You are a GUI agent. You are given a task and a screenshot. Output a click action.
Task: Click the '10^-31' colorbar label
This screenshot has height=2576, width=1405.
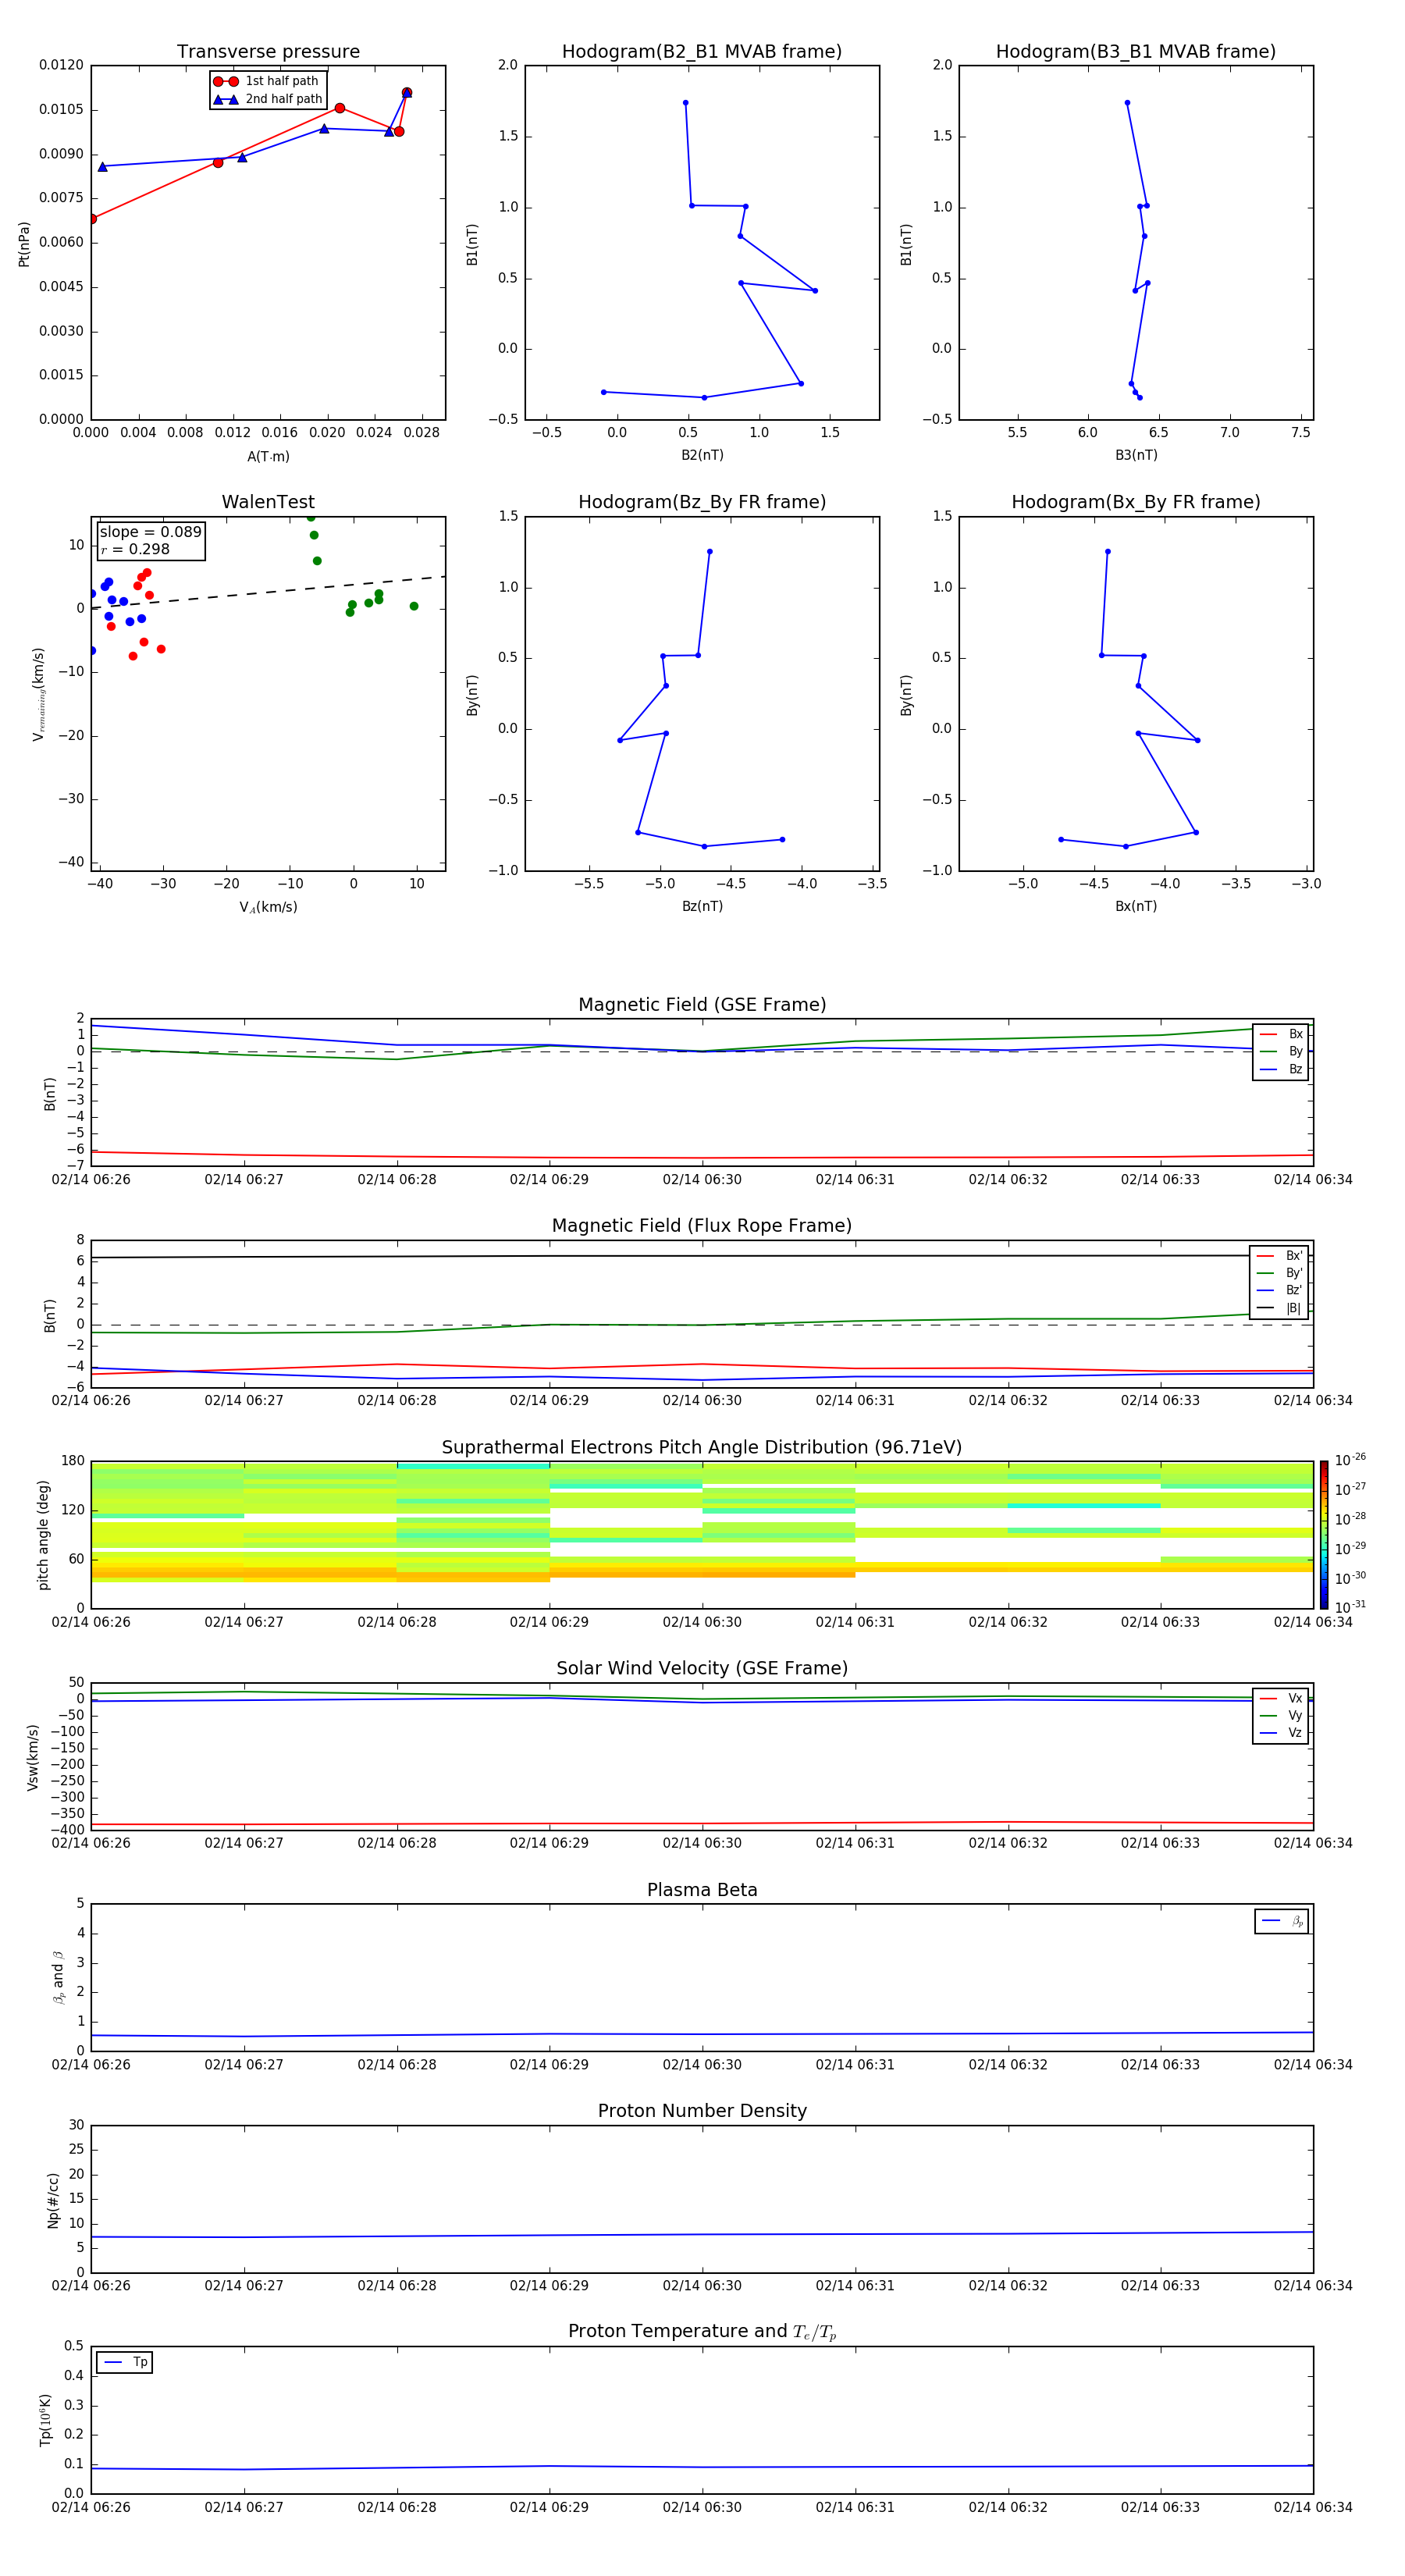click(1350, 1607)
